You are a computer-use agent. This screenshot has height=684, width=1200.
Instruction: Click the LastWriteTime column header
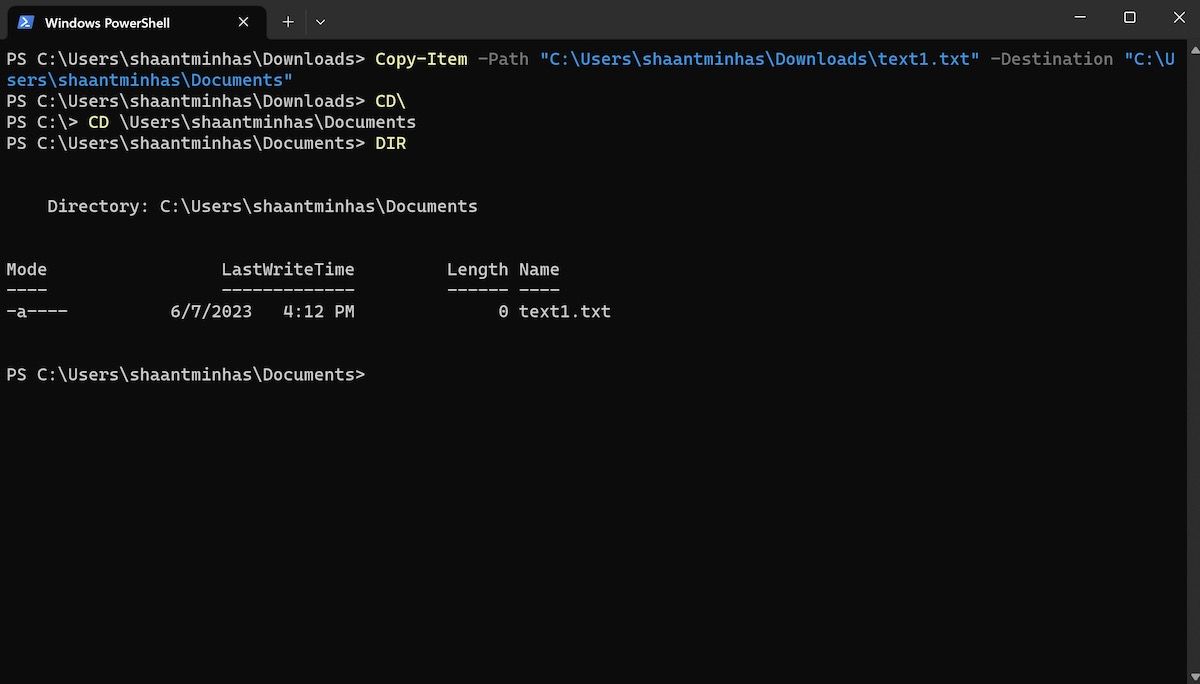(x=288, y=268)
